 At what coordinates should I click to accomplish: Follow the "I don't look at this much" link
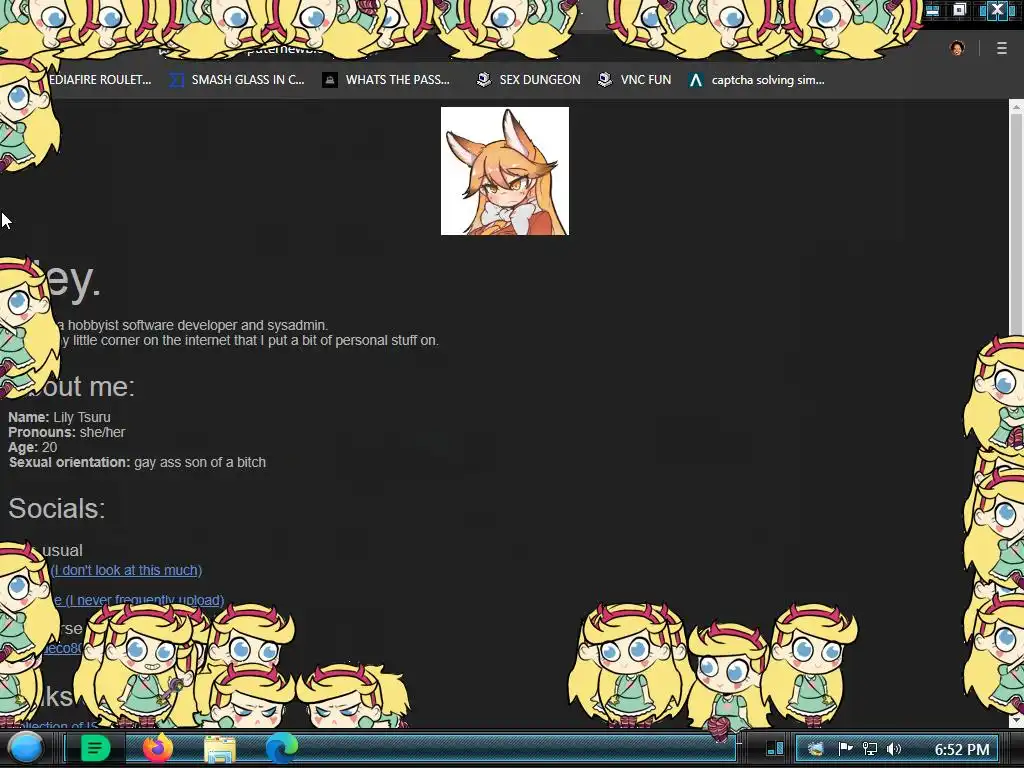pos(127,570)
